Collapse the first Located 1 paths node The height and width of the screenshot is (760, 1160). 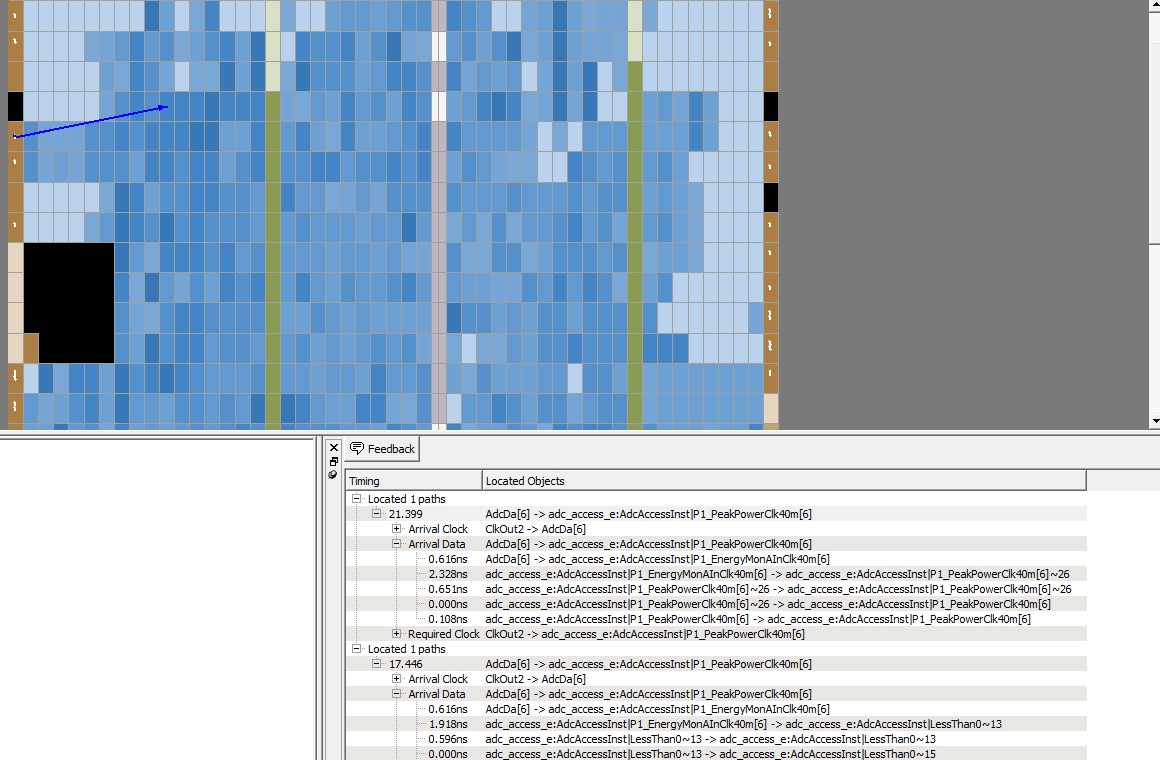pyautogui.click(x=357, y=499)
